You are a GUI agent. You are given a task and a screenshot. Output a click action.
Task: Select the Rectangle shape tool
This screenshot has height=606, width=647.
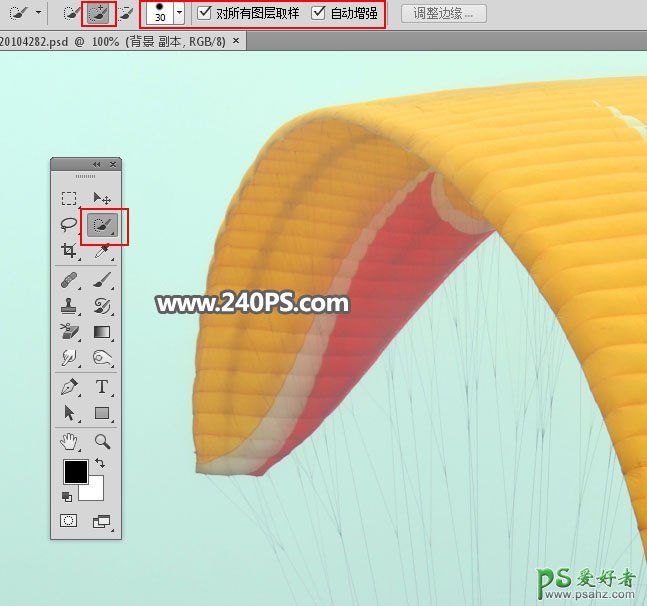[102, 413]
